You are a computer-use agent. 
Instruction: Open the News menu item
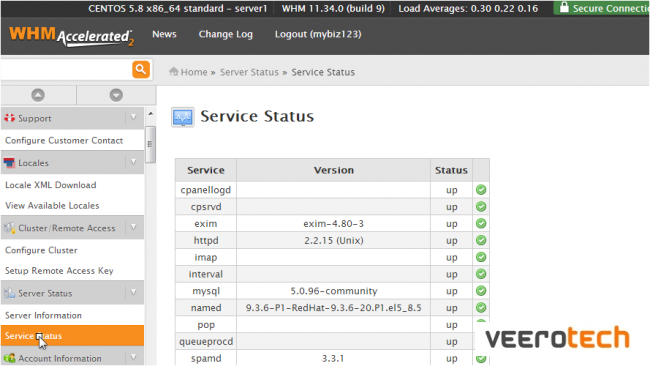[x=164, y=34]
